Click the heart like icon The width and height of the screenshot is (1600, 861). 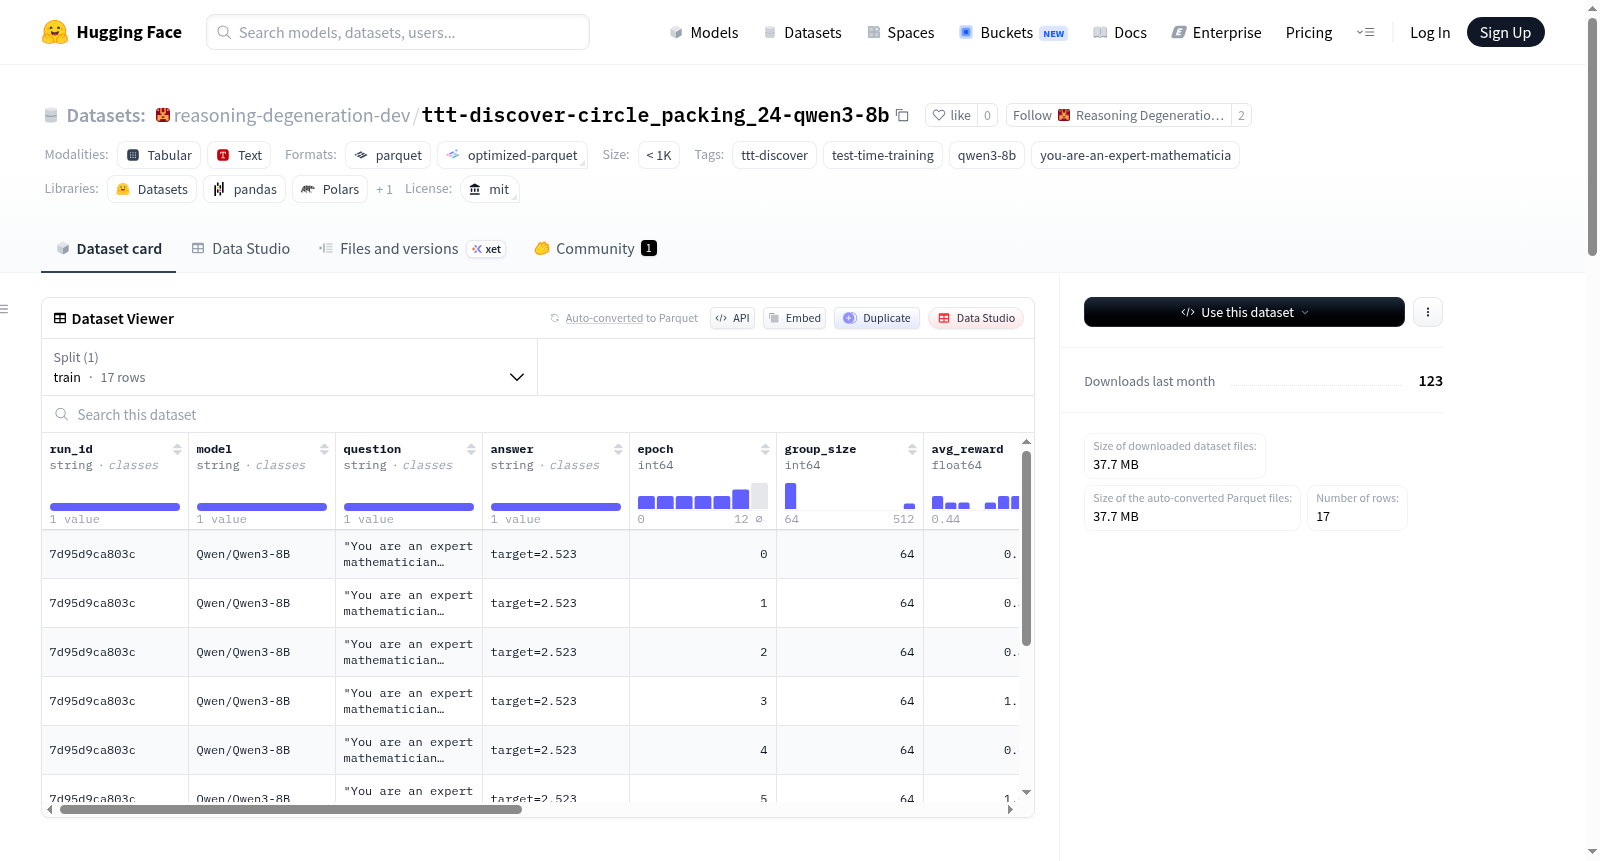(939, 115)
